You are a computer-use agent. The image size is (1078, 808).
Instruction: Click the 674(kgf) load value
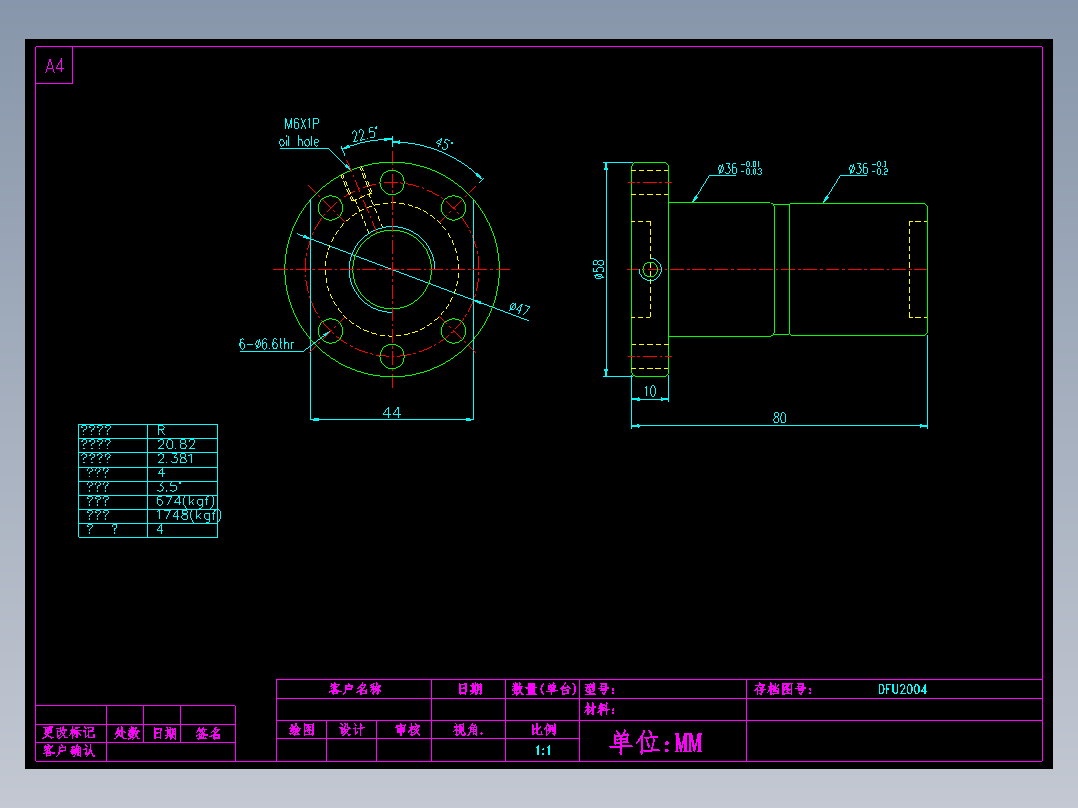[x=186, y=501]
